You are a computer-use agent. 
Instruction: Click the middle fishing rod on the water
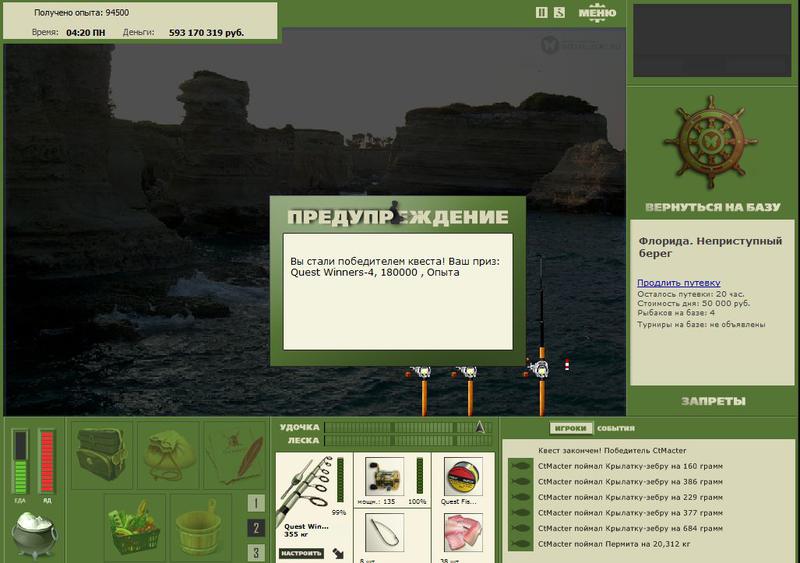coord(469,390)
